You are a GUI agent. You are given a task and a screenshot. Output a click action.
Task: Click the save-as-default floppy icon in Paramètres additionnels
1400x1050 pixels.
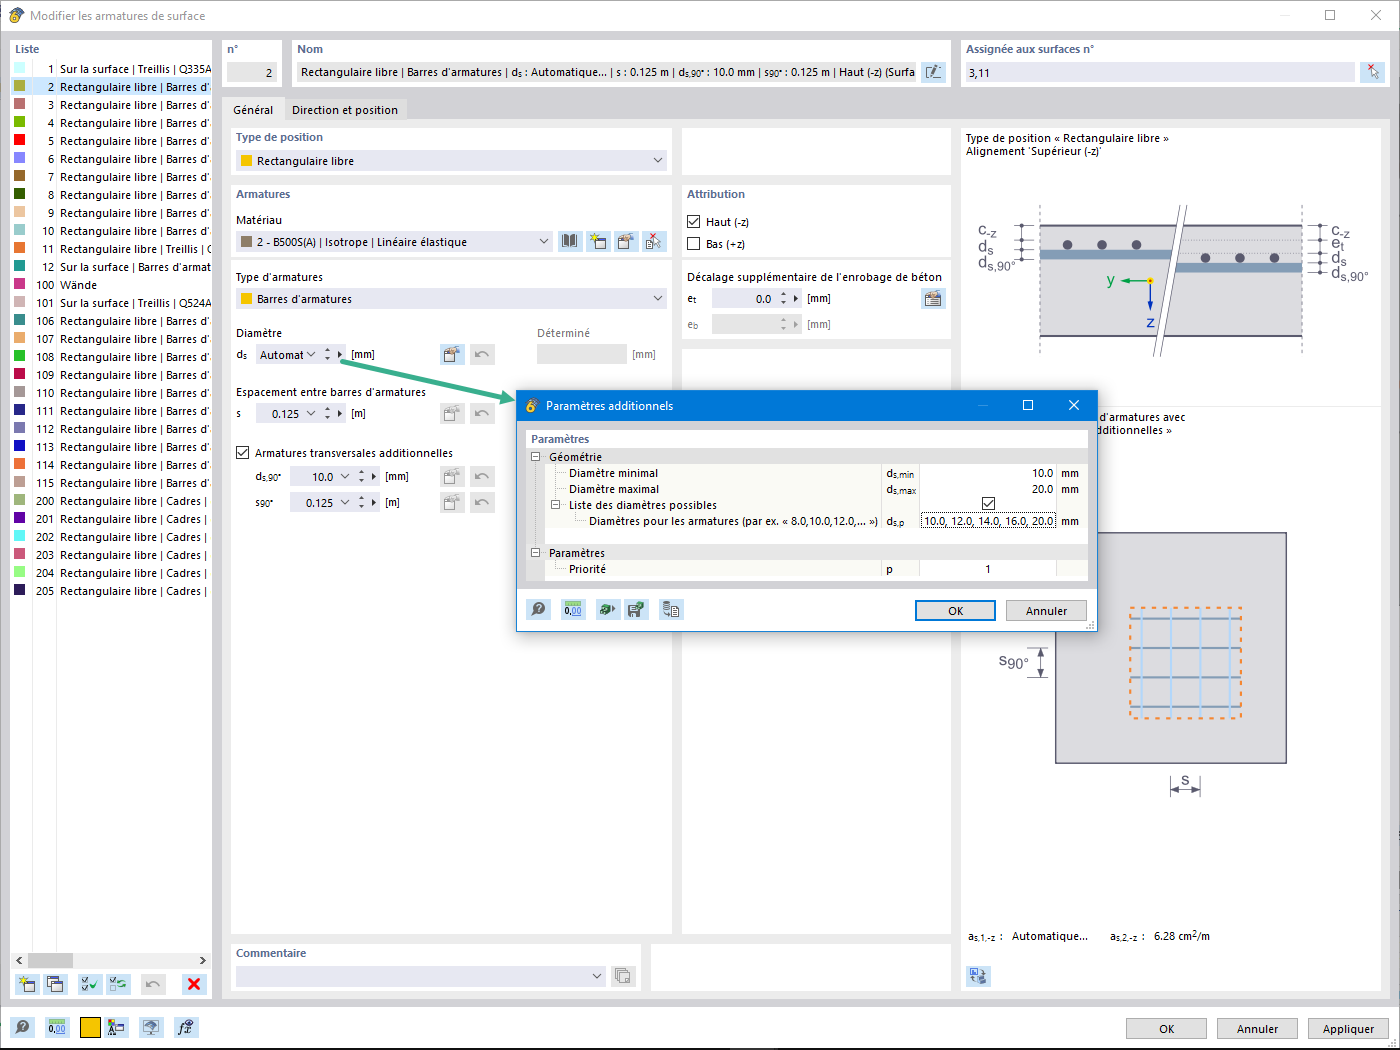pyautogui.click(x=636, y=609)
